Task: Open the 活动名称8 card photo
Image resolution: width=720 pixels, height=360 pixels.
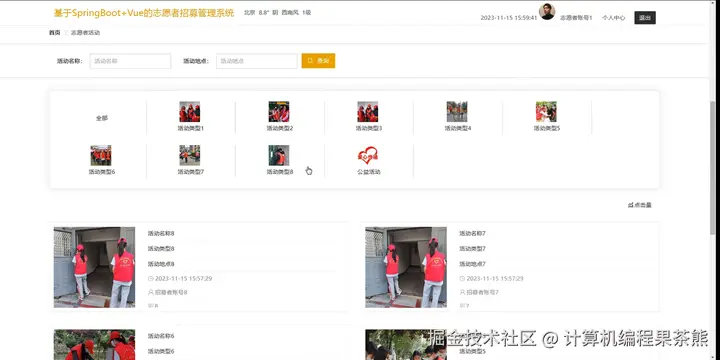Action: pyautogui.click(x=94, y=267)
